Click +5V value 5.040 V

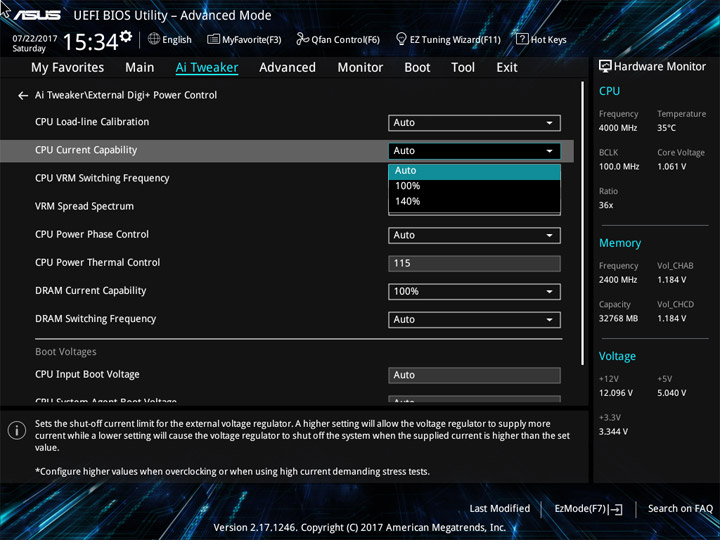[x=671, y=393]
